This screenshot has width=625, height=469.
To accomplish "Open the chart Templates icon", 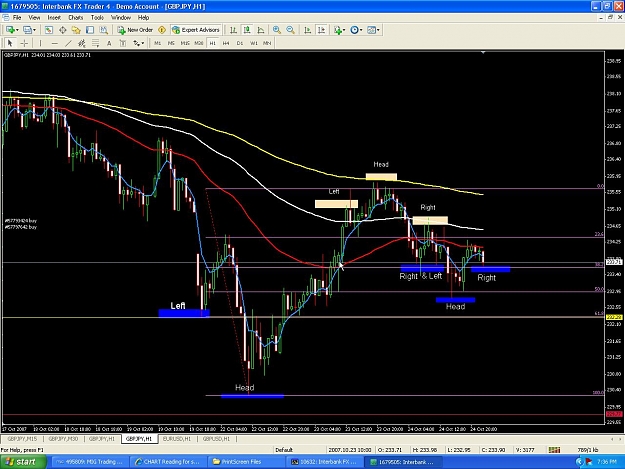I will point(371,30).
